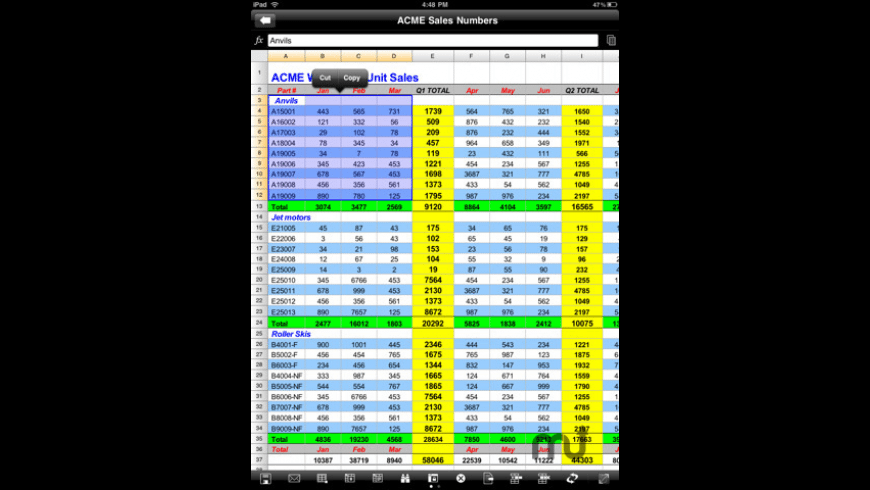Select column G header
870x490 pixels.
[507, 56]
